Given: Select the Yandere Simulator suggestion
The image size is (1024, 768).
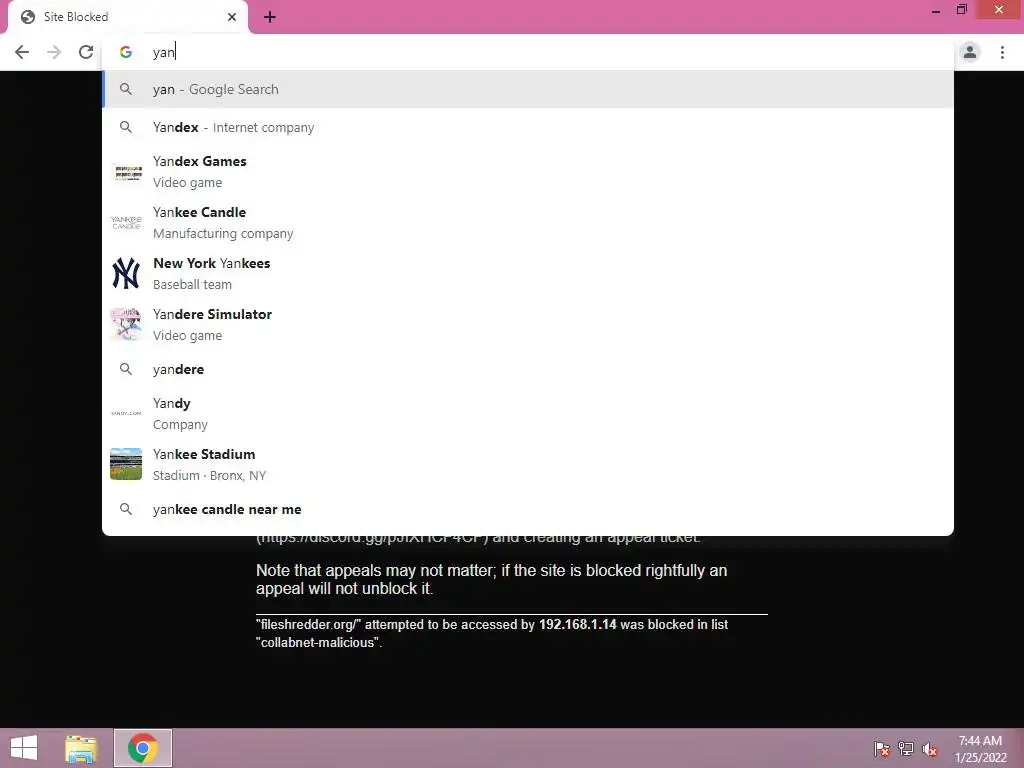Looking at the screenshot, I should click(x=528, y=325).
